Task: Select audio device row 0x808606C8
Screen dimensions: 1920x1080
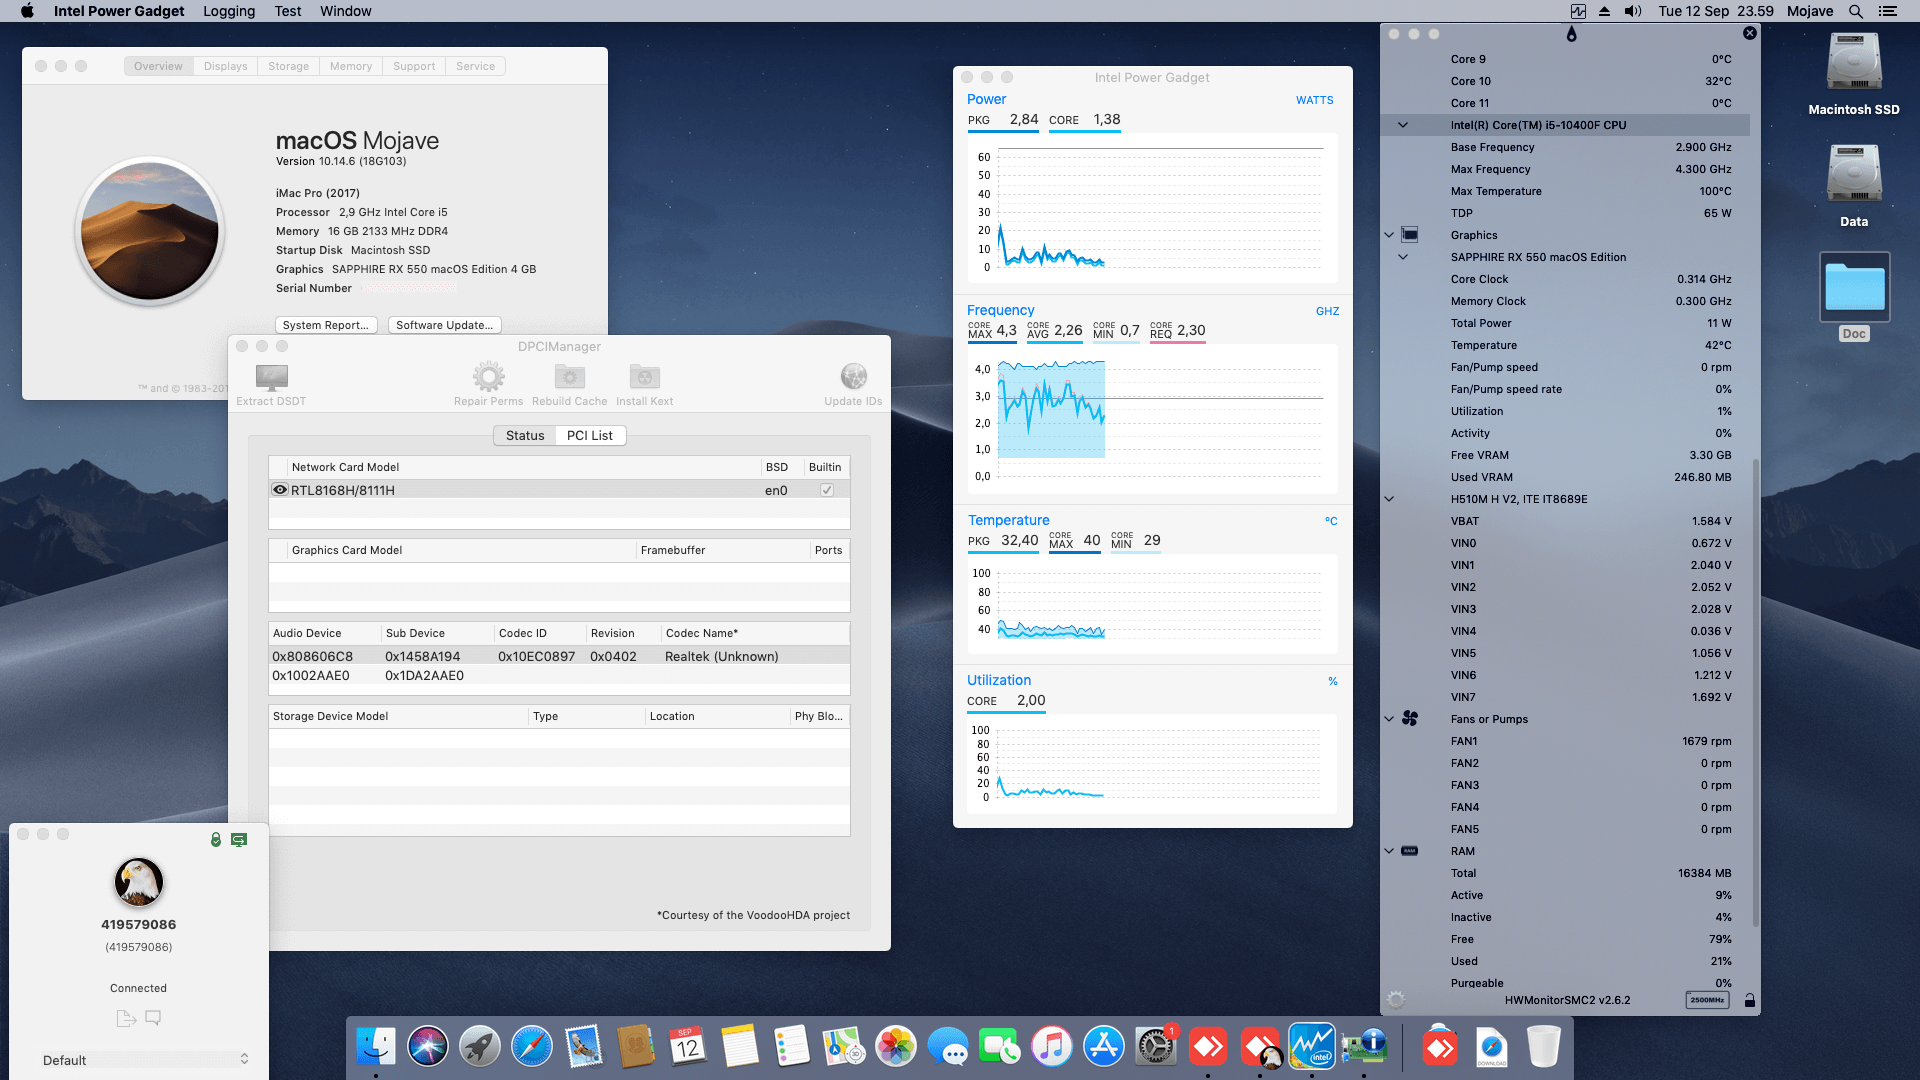Action: click(559, 656)
